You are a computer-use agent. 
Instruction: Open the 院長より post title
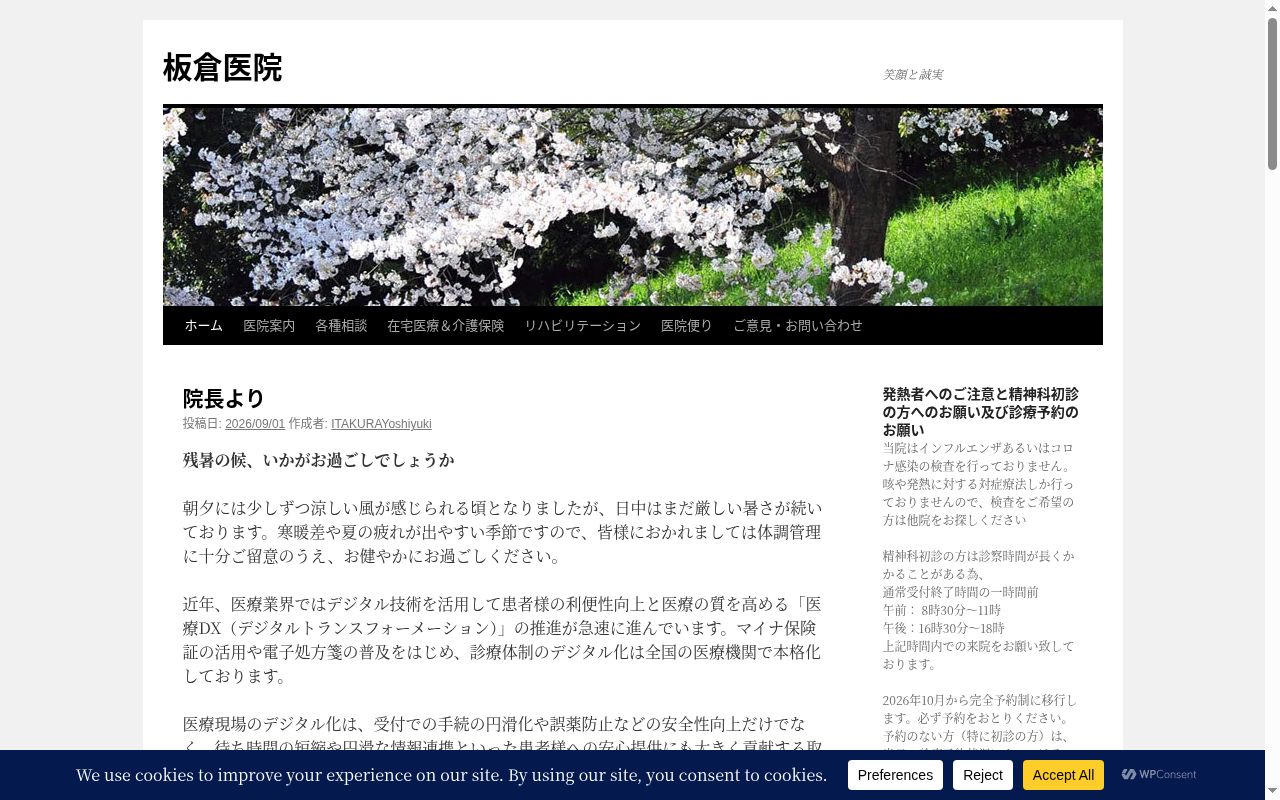[224, 399]
